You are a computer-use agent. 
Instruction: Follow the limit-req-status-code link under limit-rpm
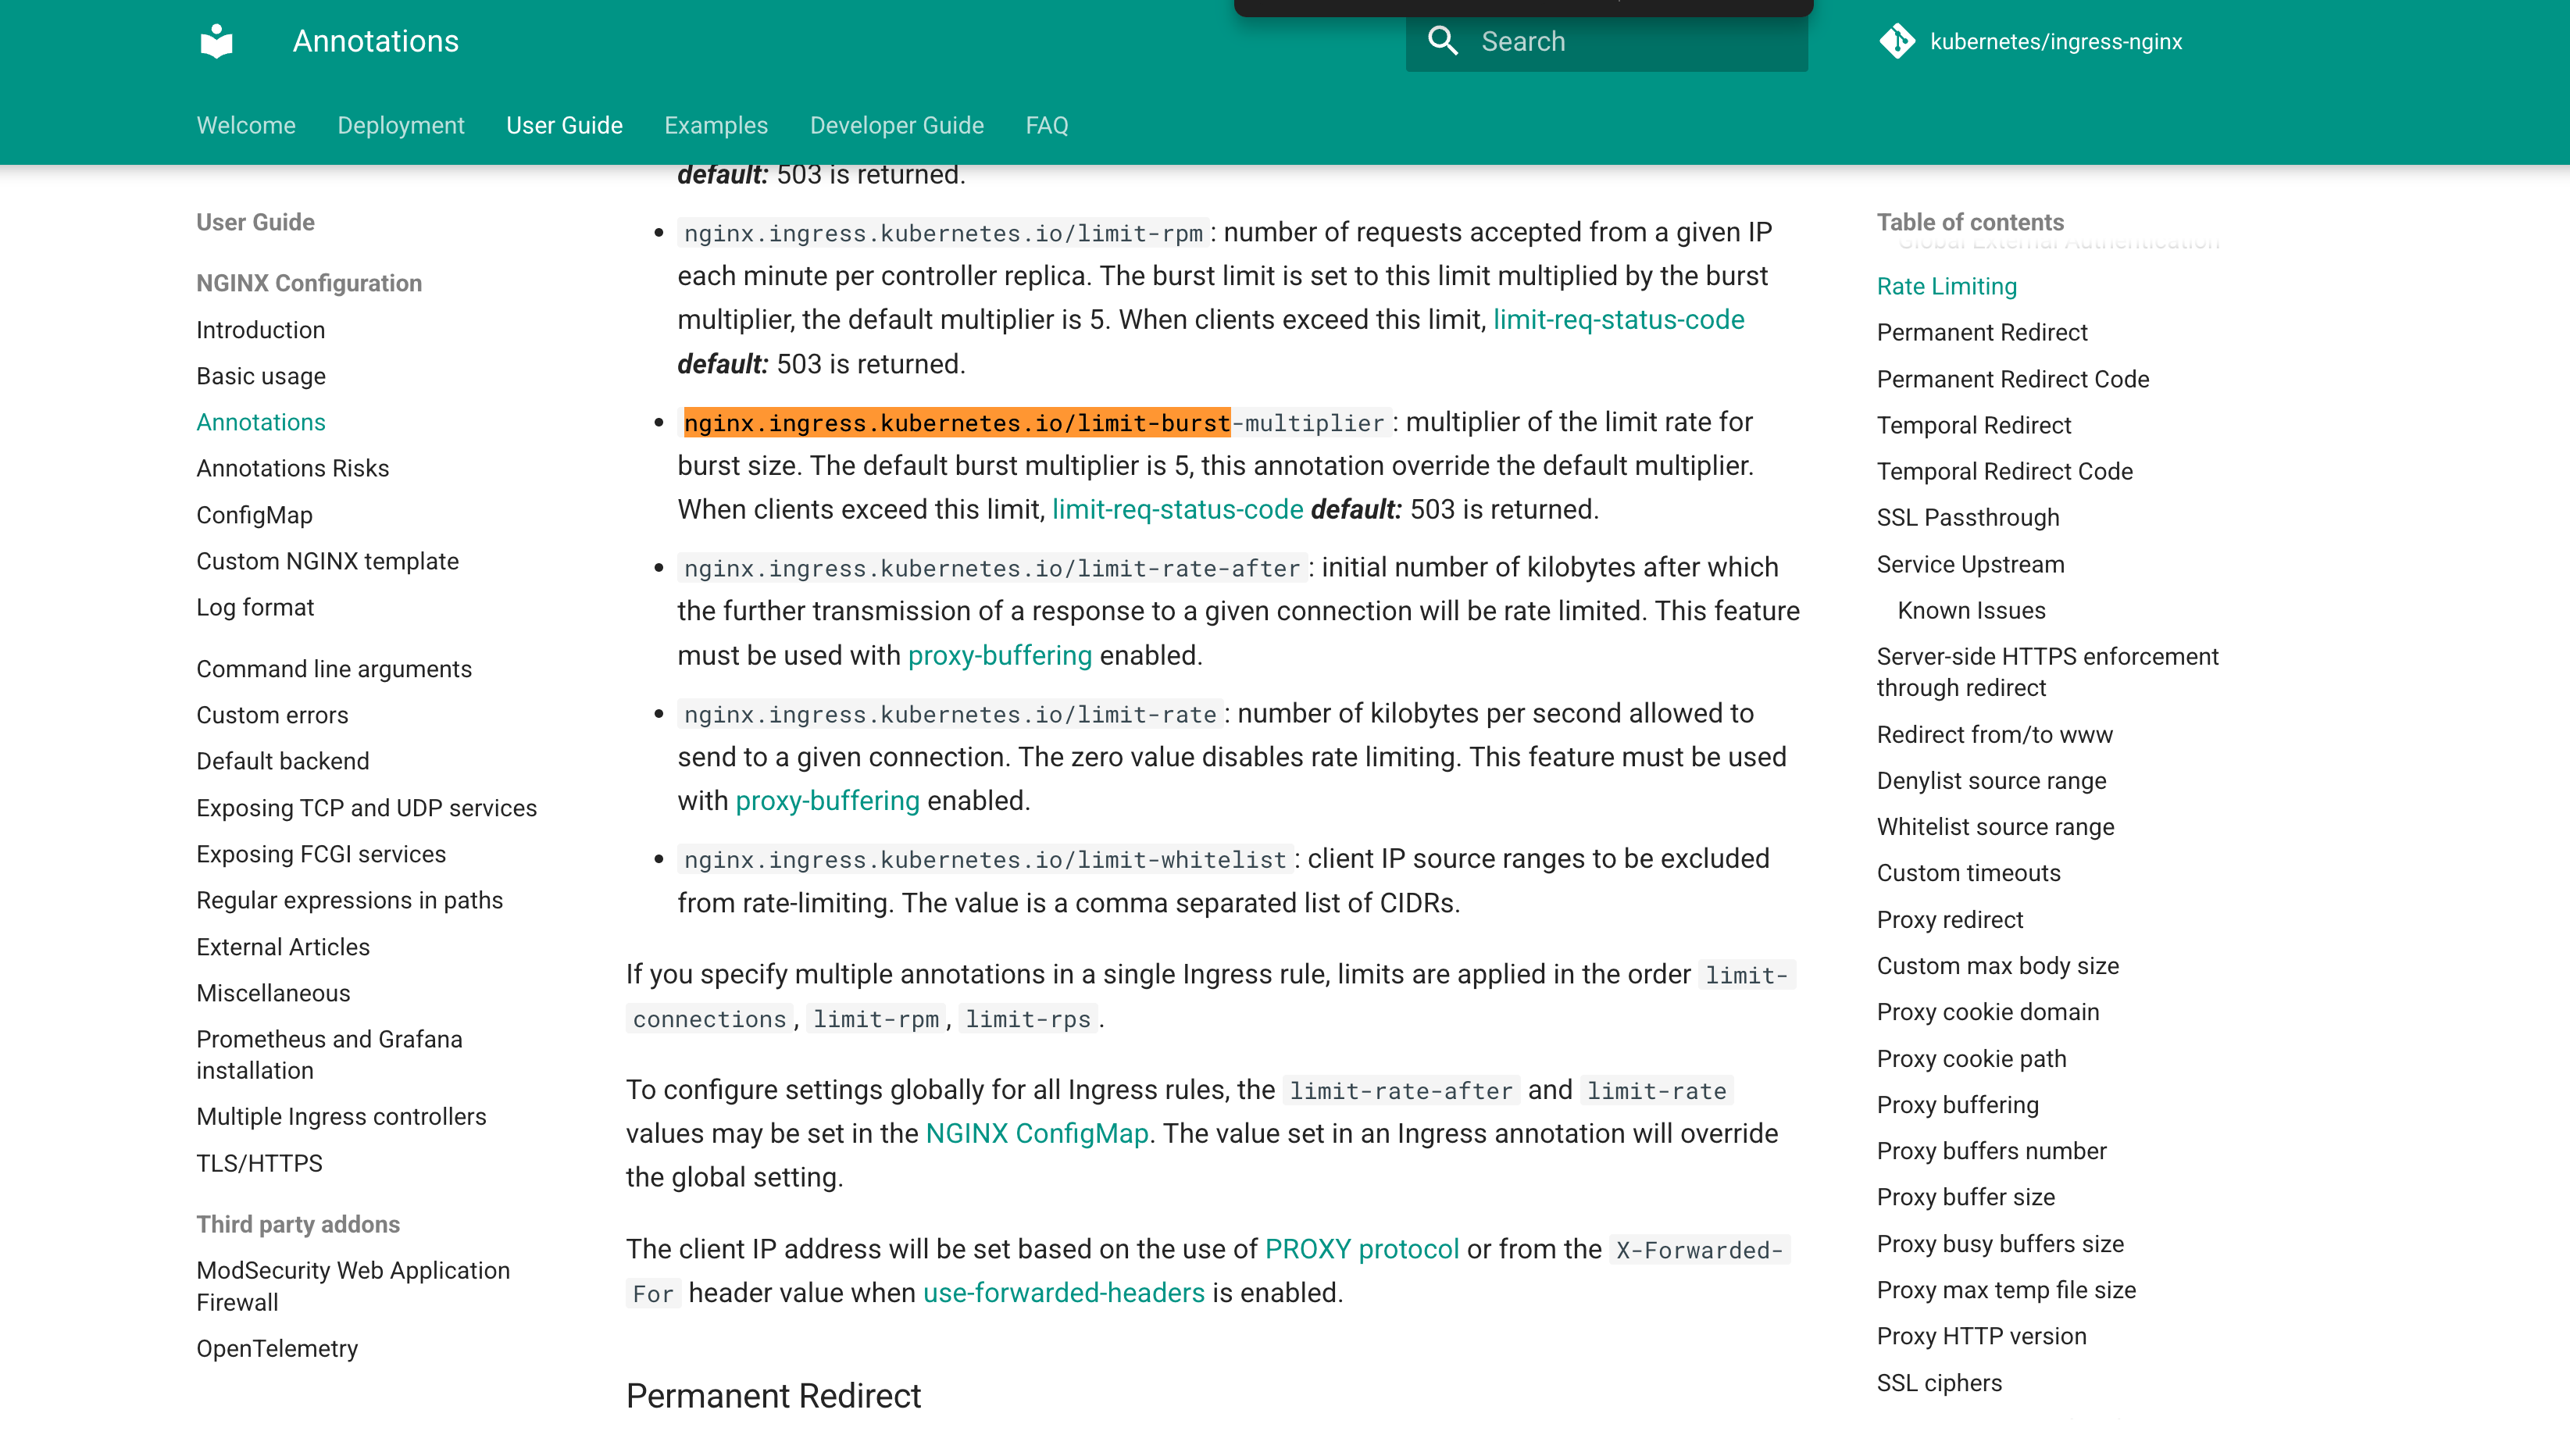point(1618,320)
